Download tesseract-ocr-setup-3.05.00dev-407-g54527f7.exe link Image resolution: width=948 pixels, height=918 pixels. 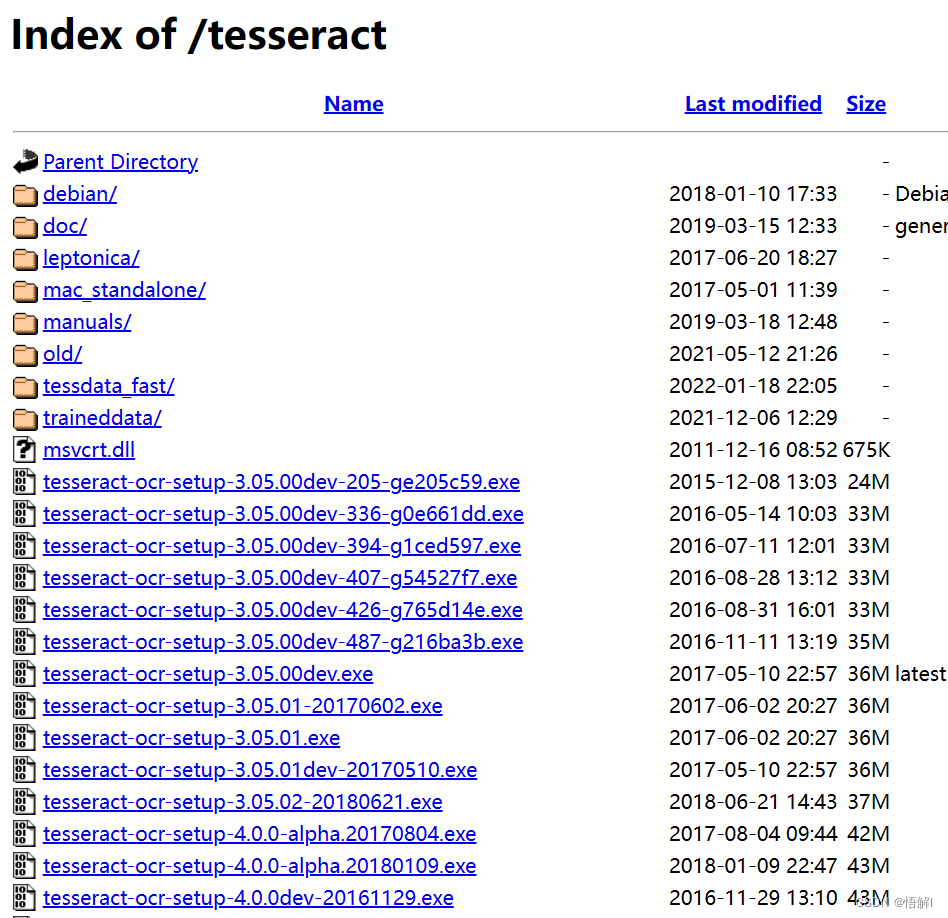pyautogui.click(x=281, y=579)
